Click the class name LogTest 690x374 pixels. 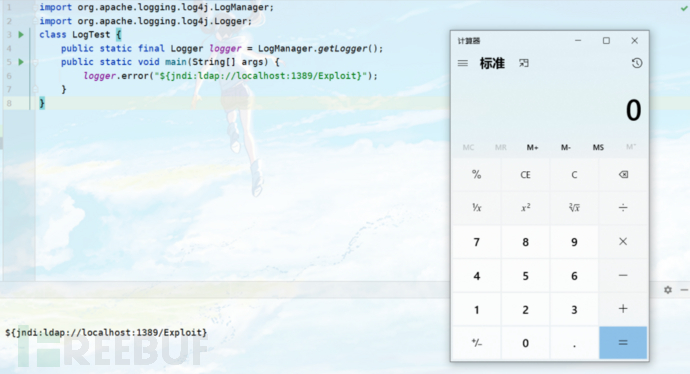click(x=91, y=35)
